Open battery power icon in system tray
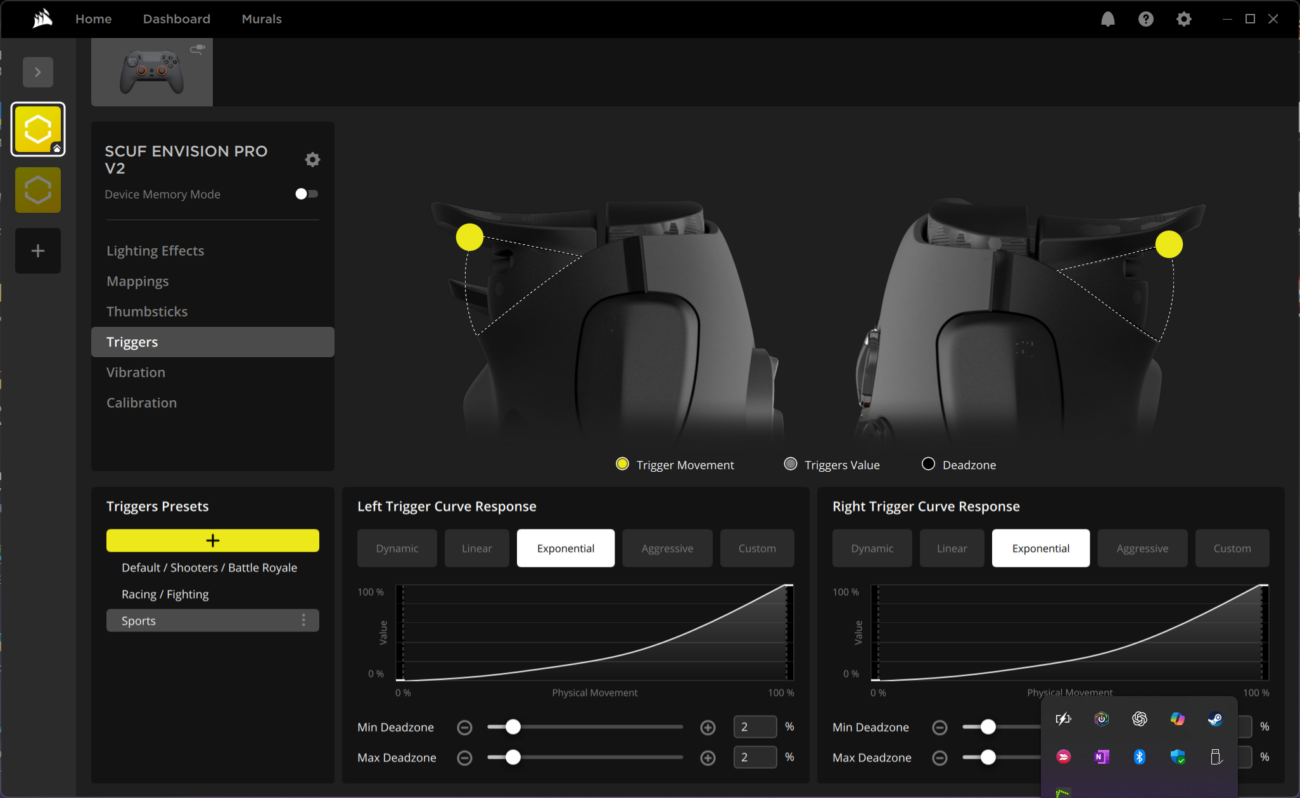The height and width of the screenshot is (798, 1300). coord(1063,719)
